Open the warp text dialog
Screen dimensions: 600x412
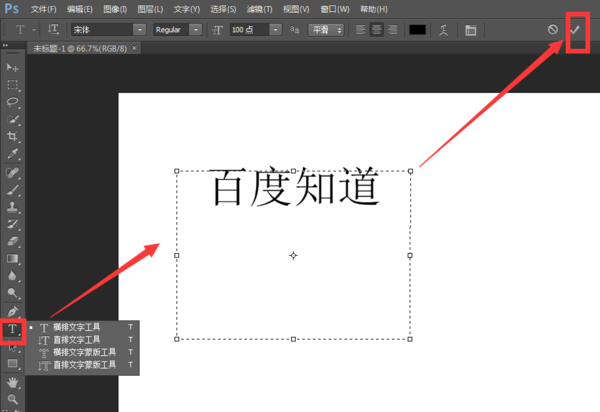pos(443,30)
